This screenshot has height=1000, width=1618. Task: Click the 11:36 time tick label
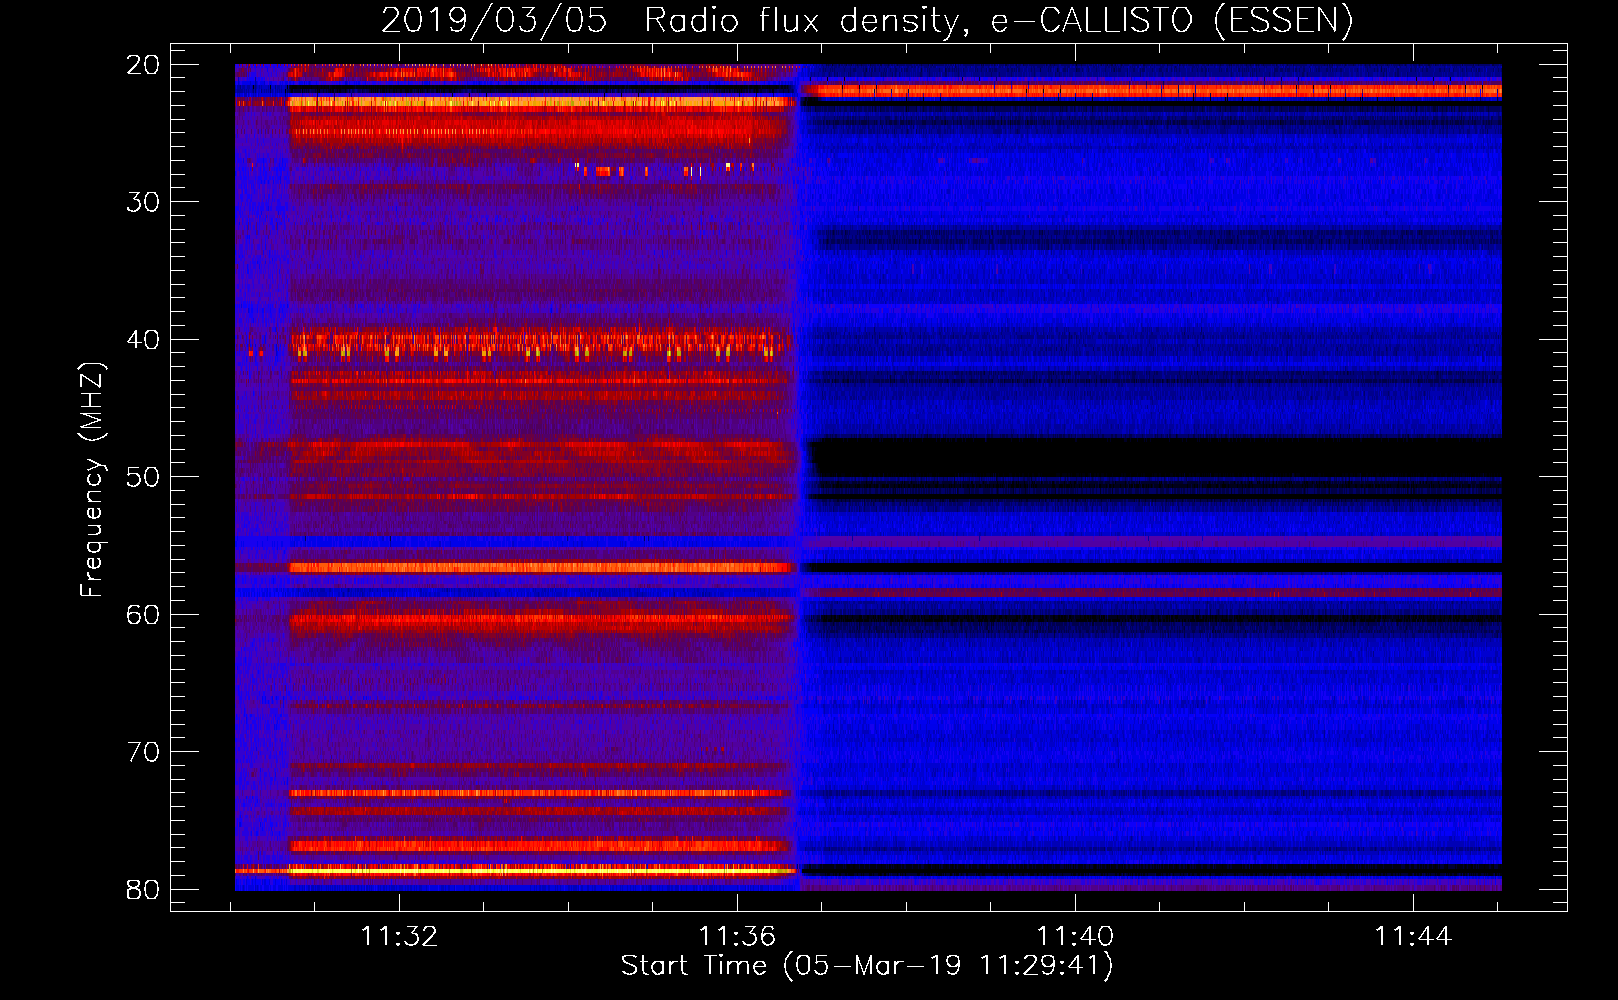pyautogui.click(x=737, y=937)
